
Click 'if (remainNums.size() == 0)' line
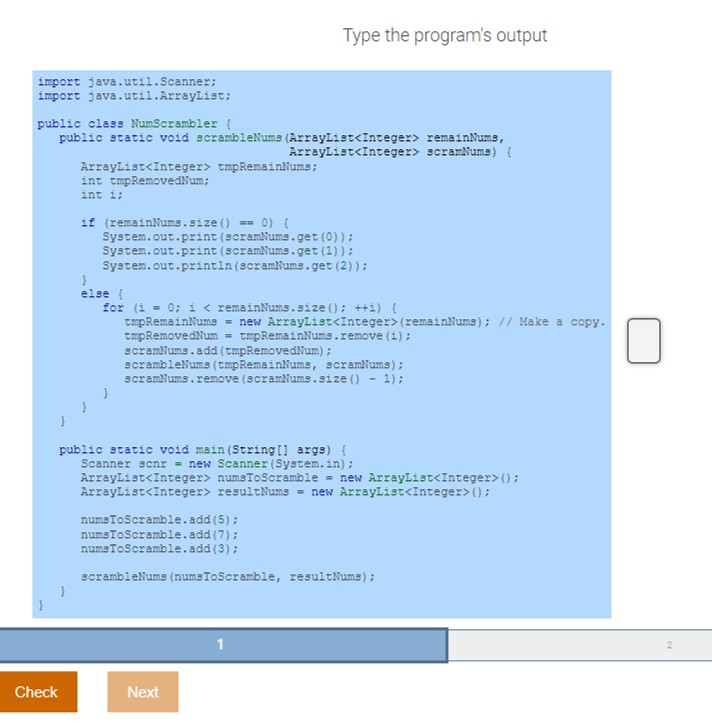tap(185, 223)
